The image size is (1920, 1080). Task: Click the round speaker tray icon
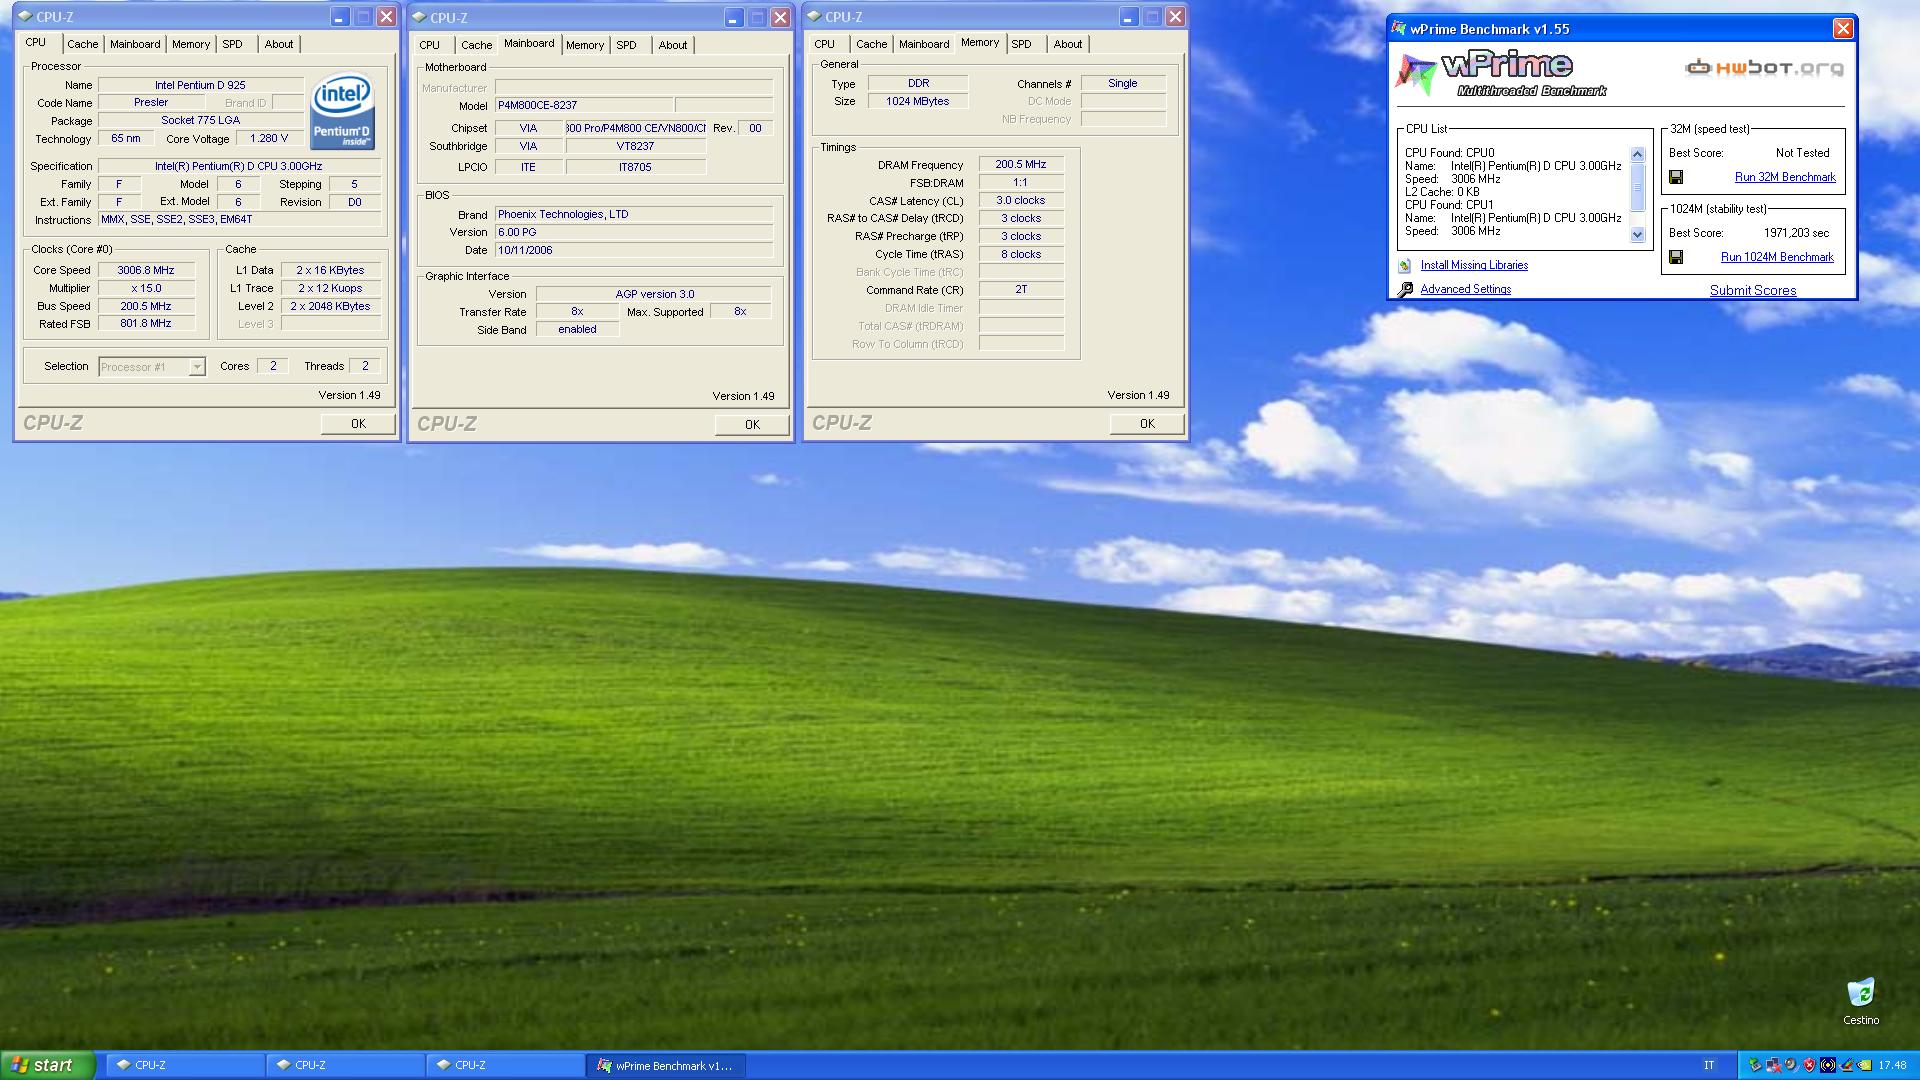pyautogui.click(x=1791, y=1065)
